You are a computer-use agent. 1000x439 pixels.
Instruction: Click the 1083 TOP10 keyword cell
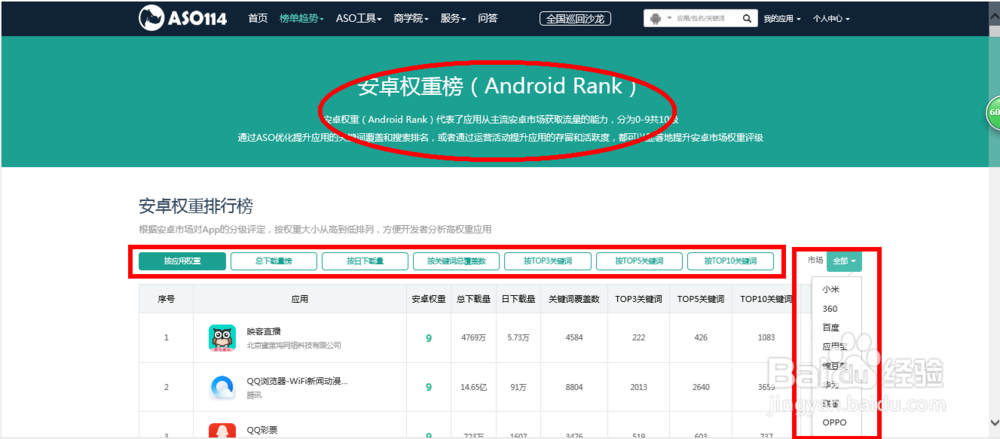click(767, 338)
